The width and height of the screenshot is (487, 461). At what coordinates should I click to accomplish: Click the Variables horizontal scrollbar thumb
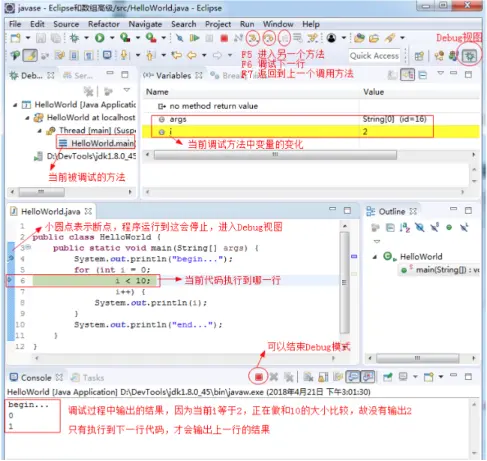pyautogui.click(x=275, y=155)
